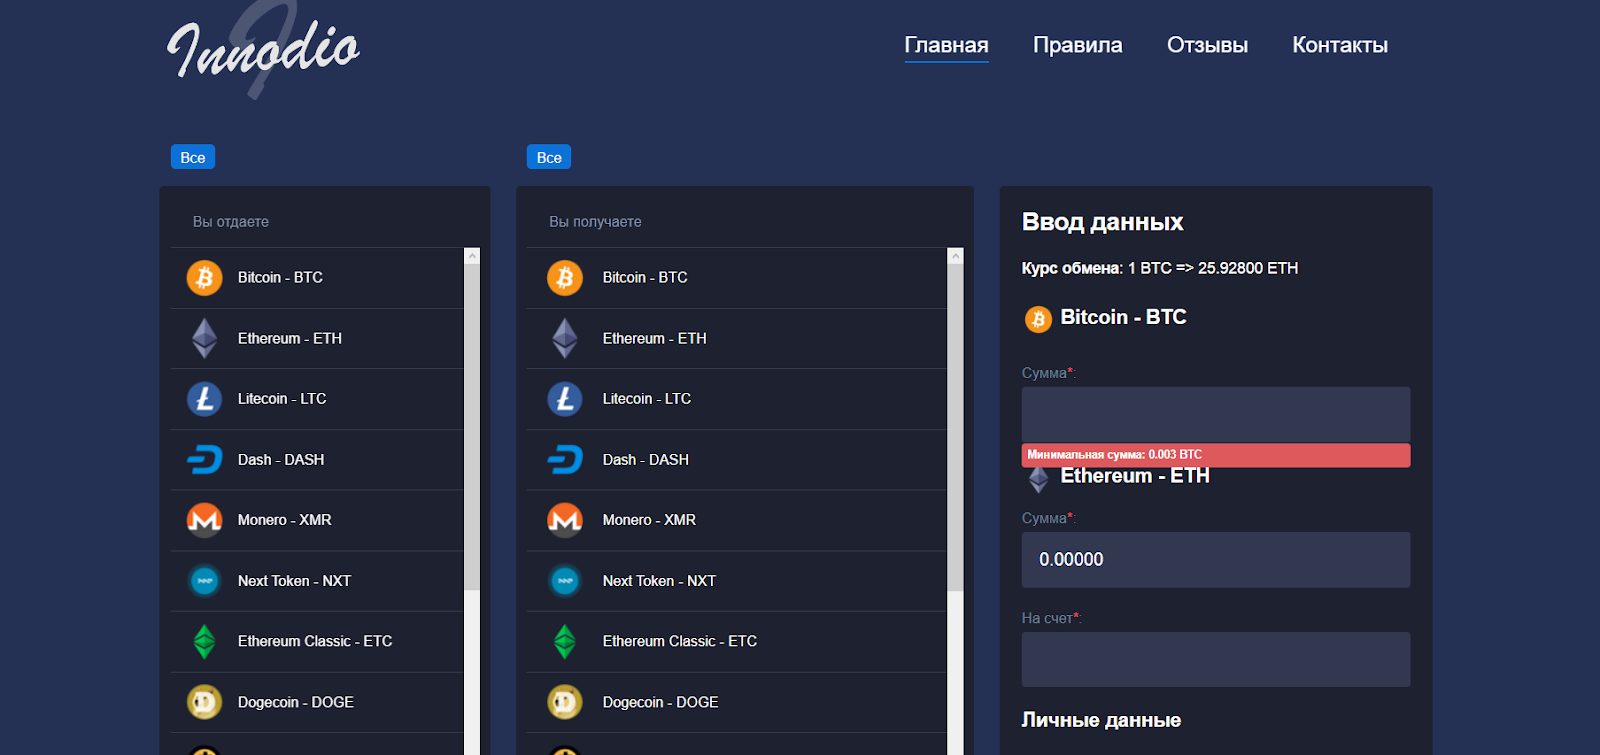Screen dimensions: 1600x755
Task: Select the Litecoin - LTC label under Вы отдаете
Action: pos(282,399)
